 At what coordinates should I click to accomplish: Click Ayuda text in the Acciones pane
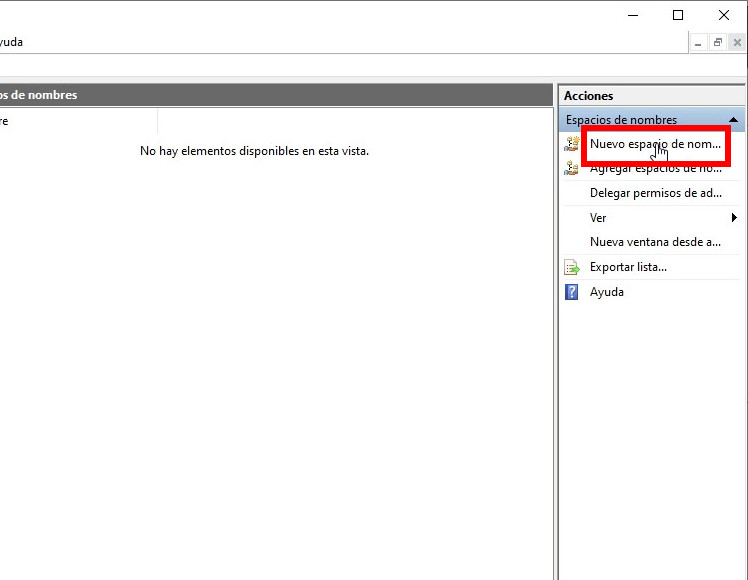tap(607, 292)
